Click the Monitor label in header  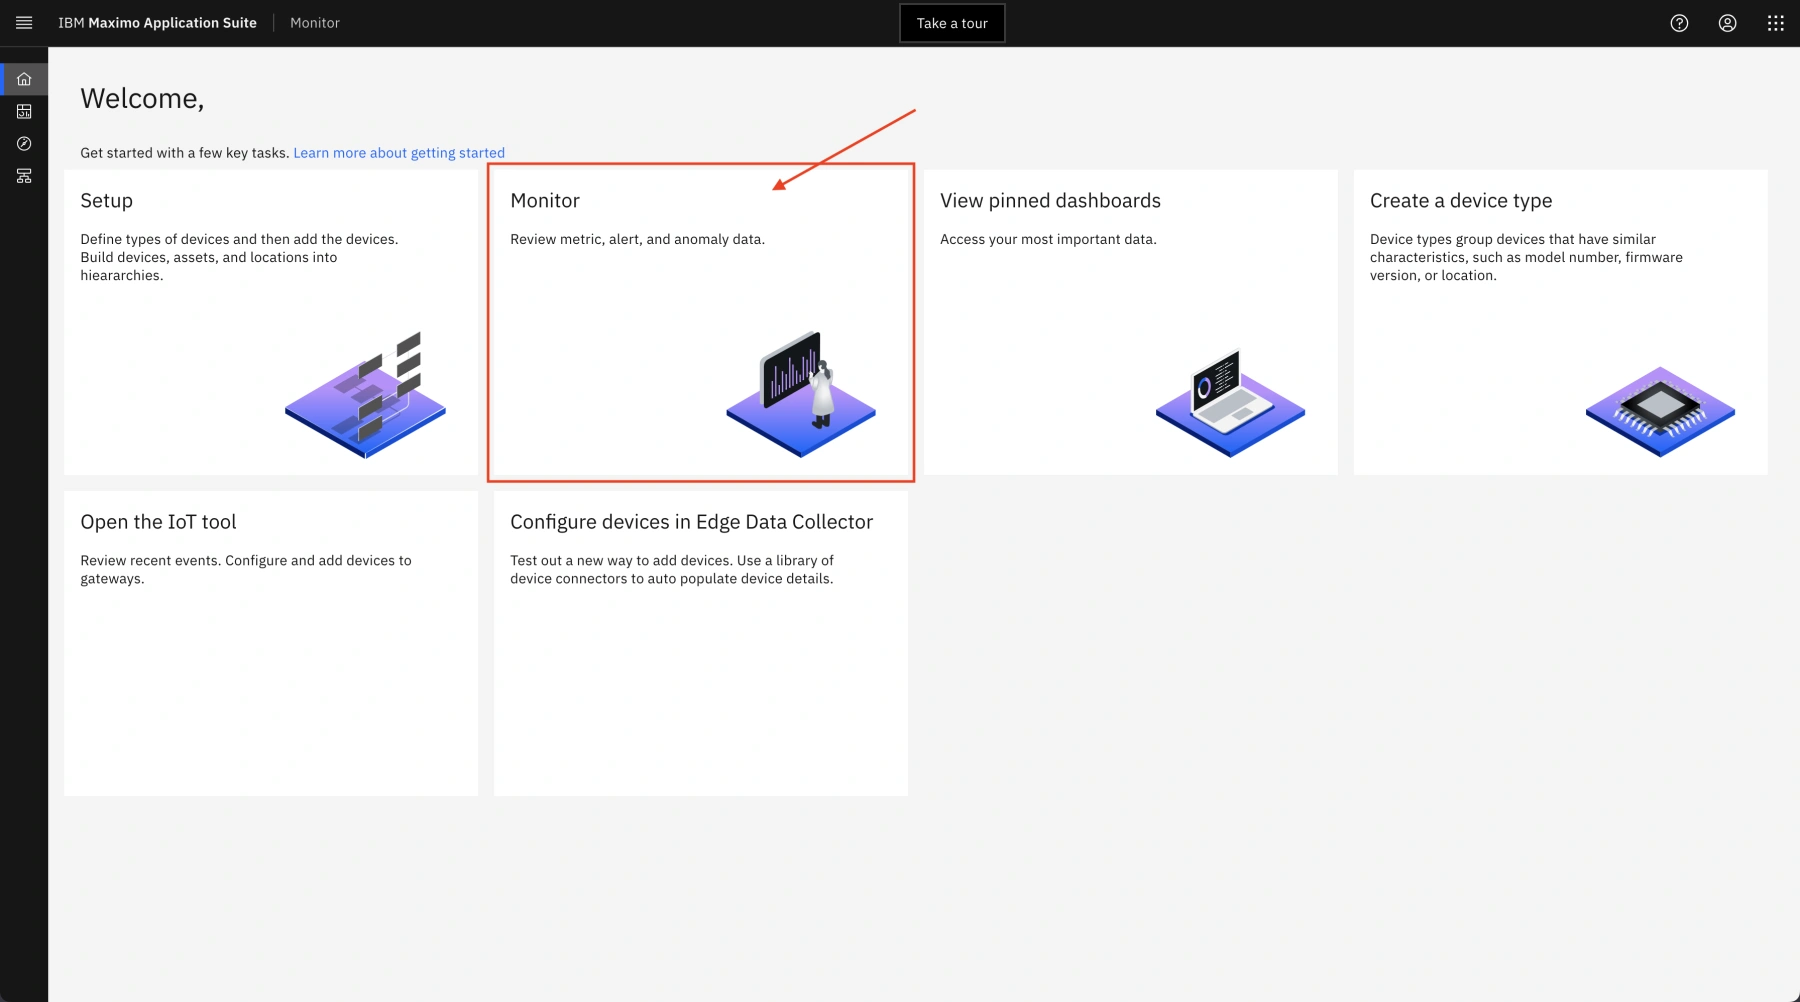click(x=315, y=23)
